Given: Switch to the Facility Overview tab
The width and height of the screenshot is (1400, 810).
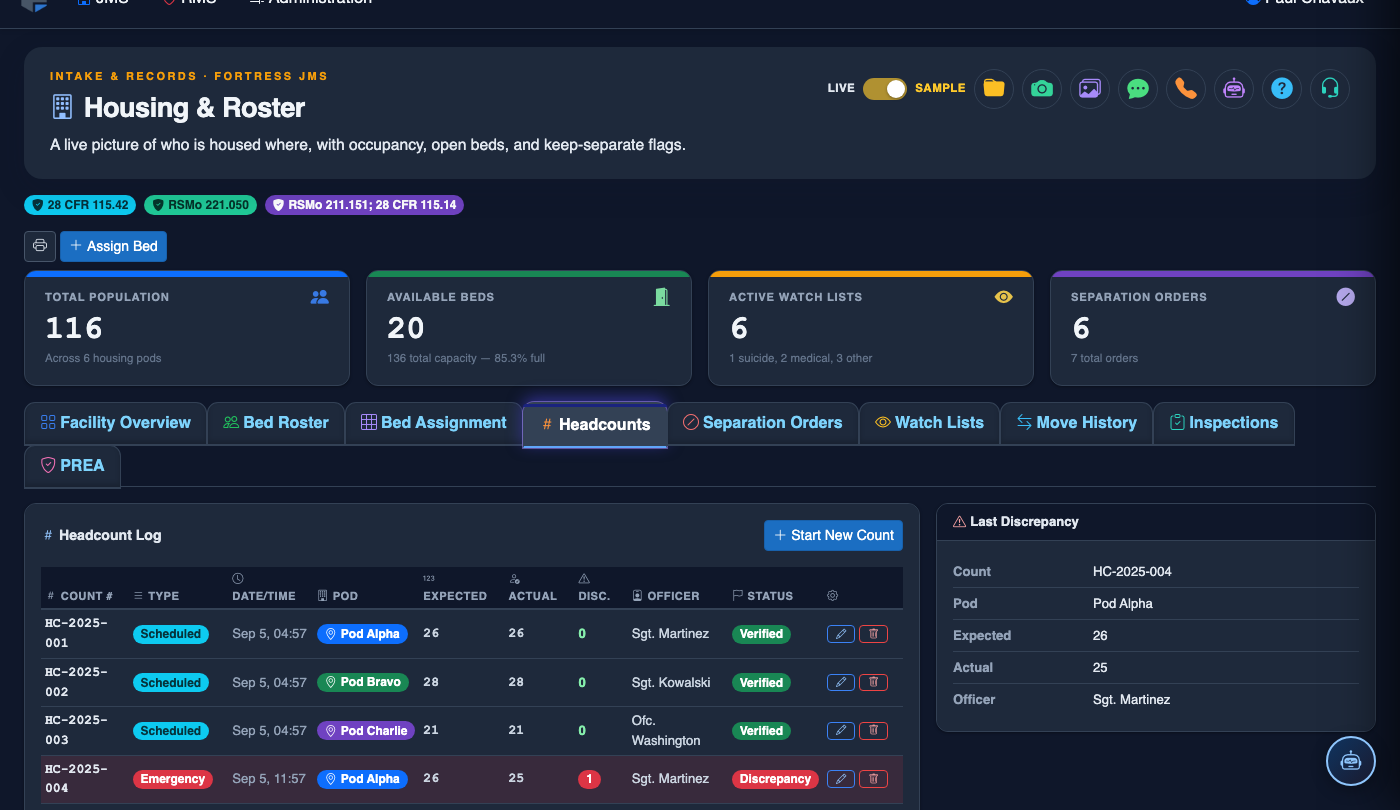Looking at the screenshot, I should [x=115, y=423].
